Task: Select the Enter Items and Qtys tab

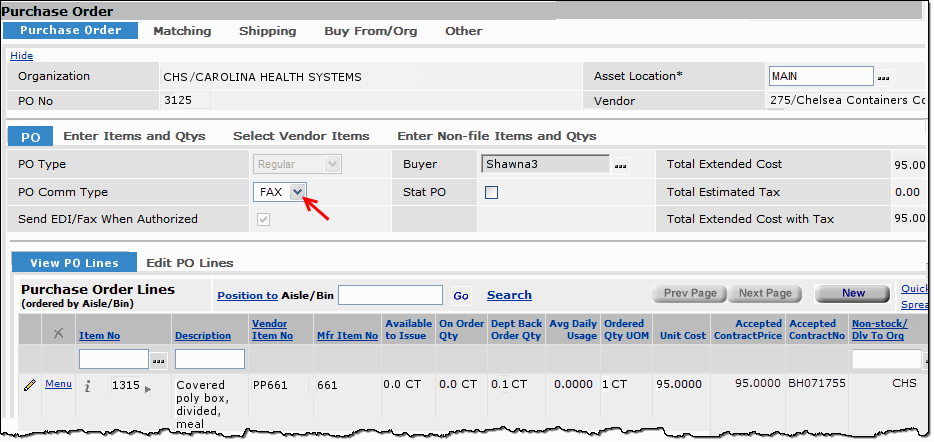Action: pos(134,136)
